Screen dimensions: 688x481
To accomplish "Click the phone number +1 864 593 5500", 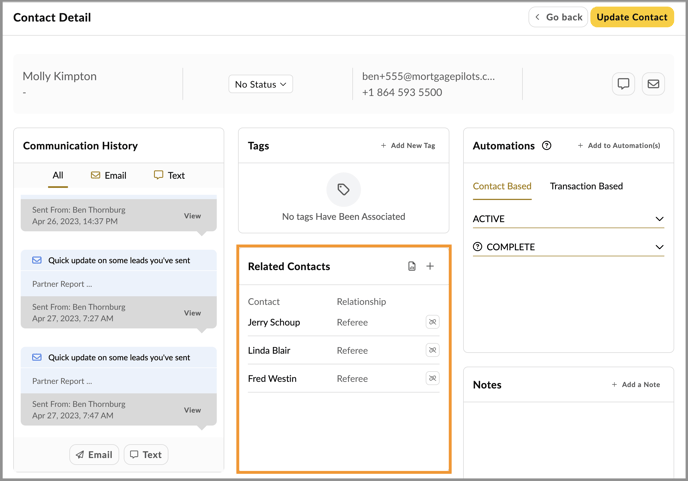I will [x=402, y=92].
